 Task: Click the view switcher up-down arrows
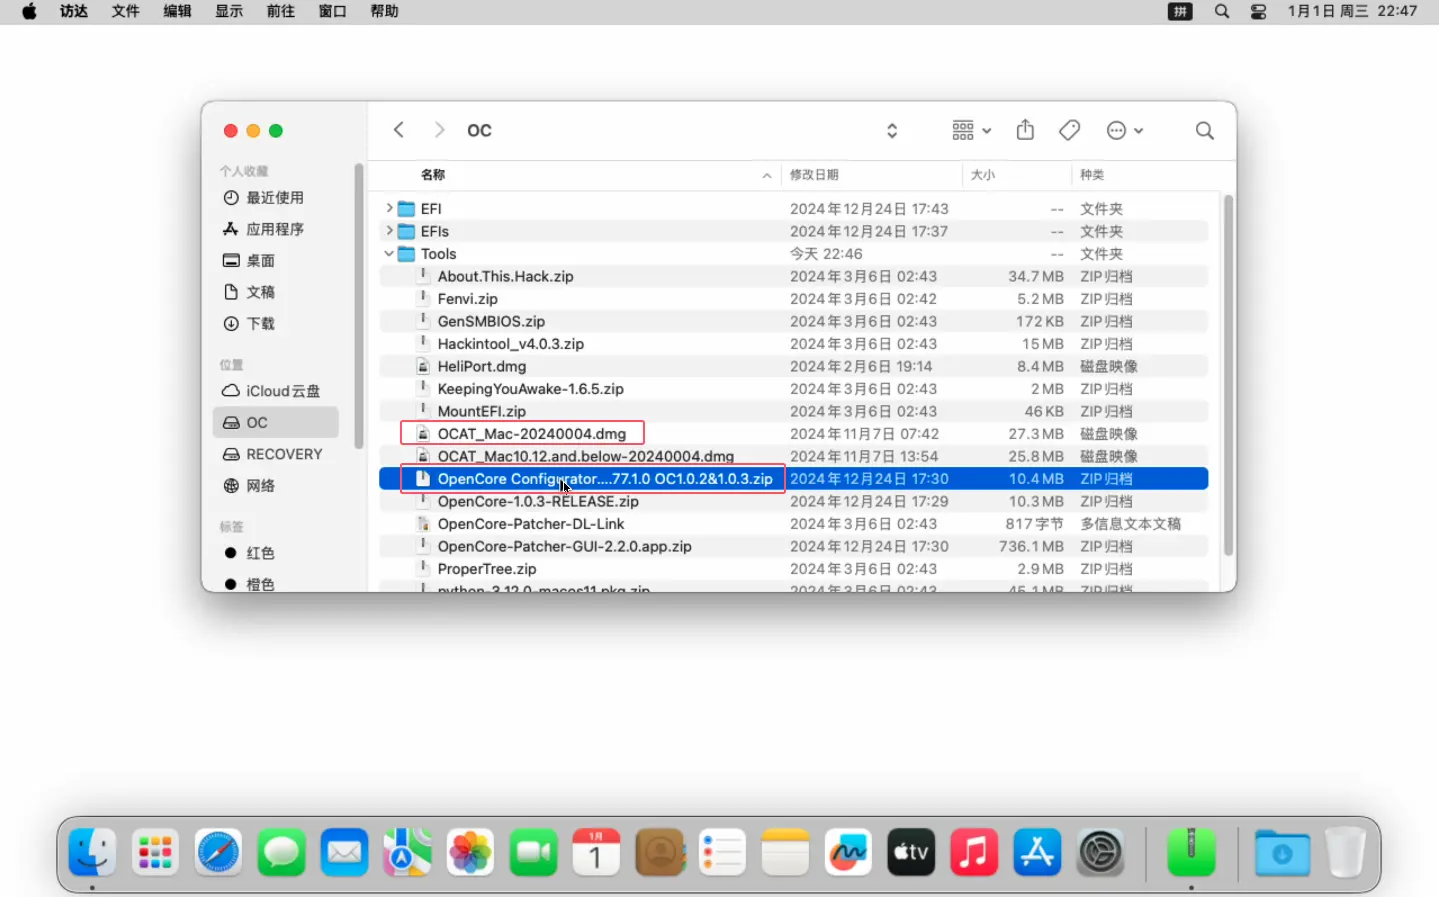pyautogui.click(x=892, y=130)
